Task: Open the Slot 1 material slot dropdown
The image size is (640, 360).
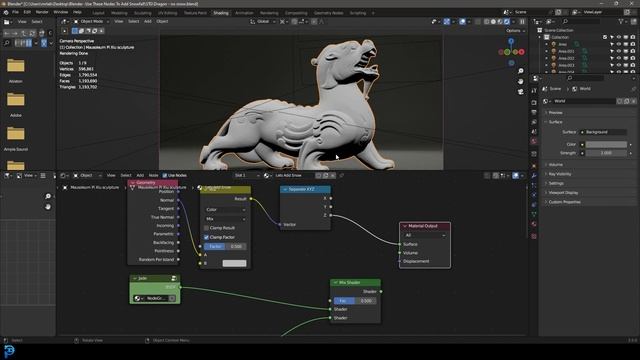Action: [x=247, y=176]
